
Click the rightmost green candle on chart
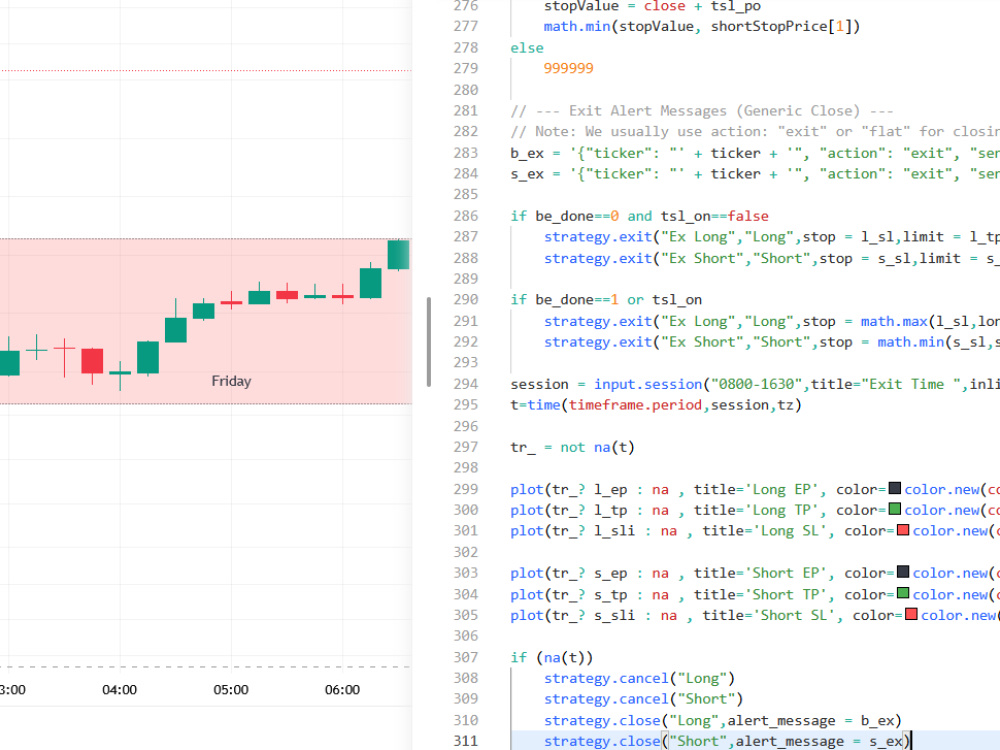coord(399,254)
